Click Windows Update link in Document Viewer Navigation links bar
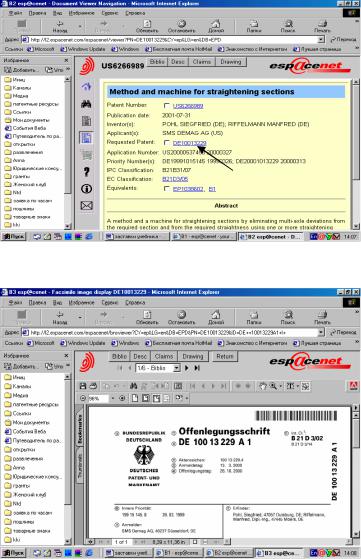The height and width of the screenshot is (559, 361). [x=83, y=49]
